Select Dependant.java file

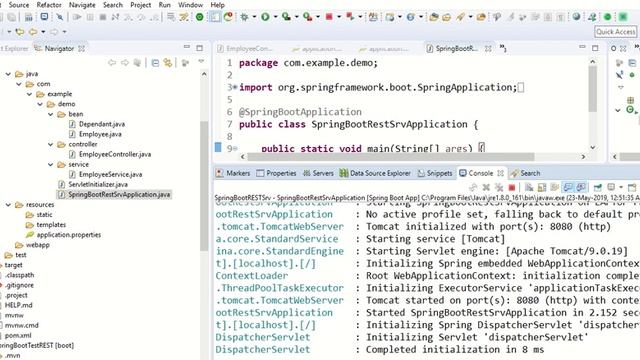point(97,124)
